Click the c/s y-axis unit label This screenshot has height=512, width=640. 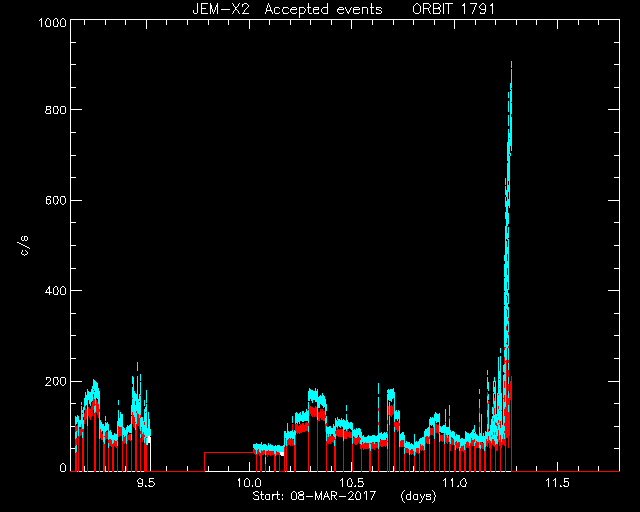tap(25, 245)
